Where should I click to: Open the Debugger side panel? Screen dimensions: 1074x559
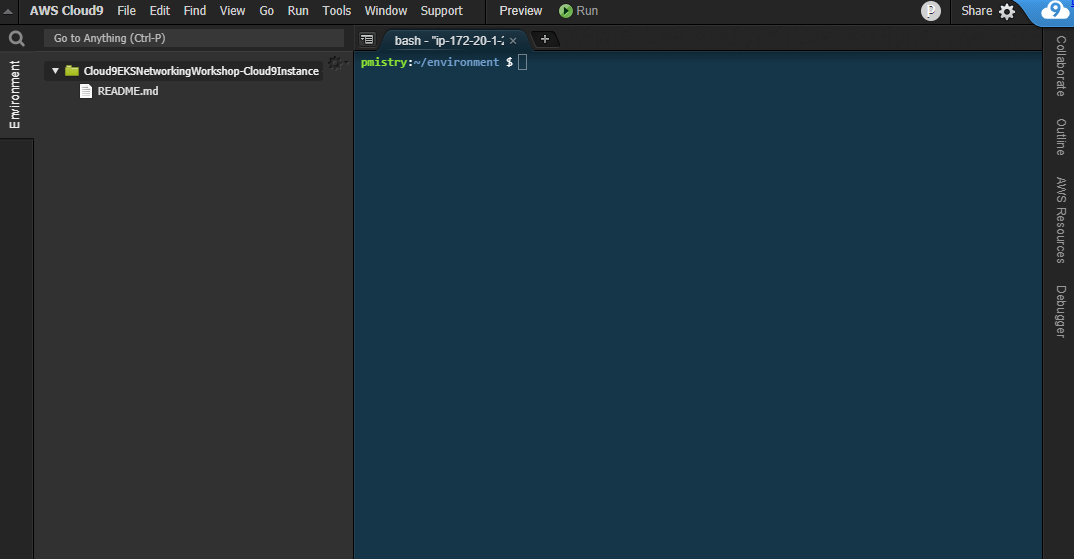pos(1060,312)
